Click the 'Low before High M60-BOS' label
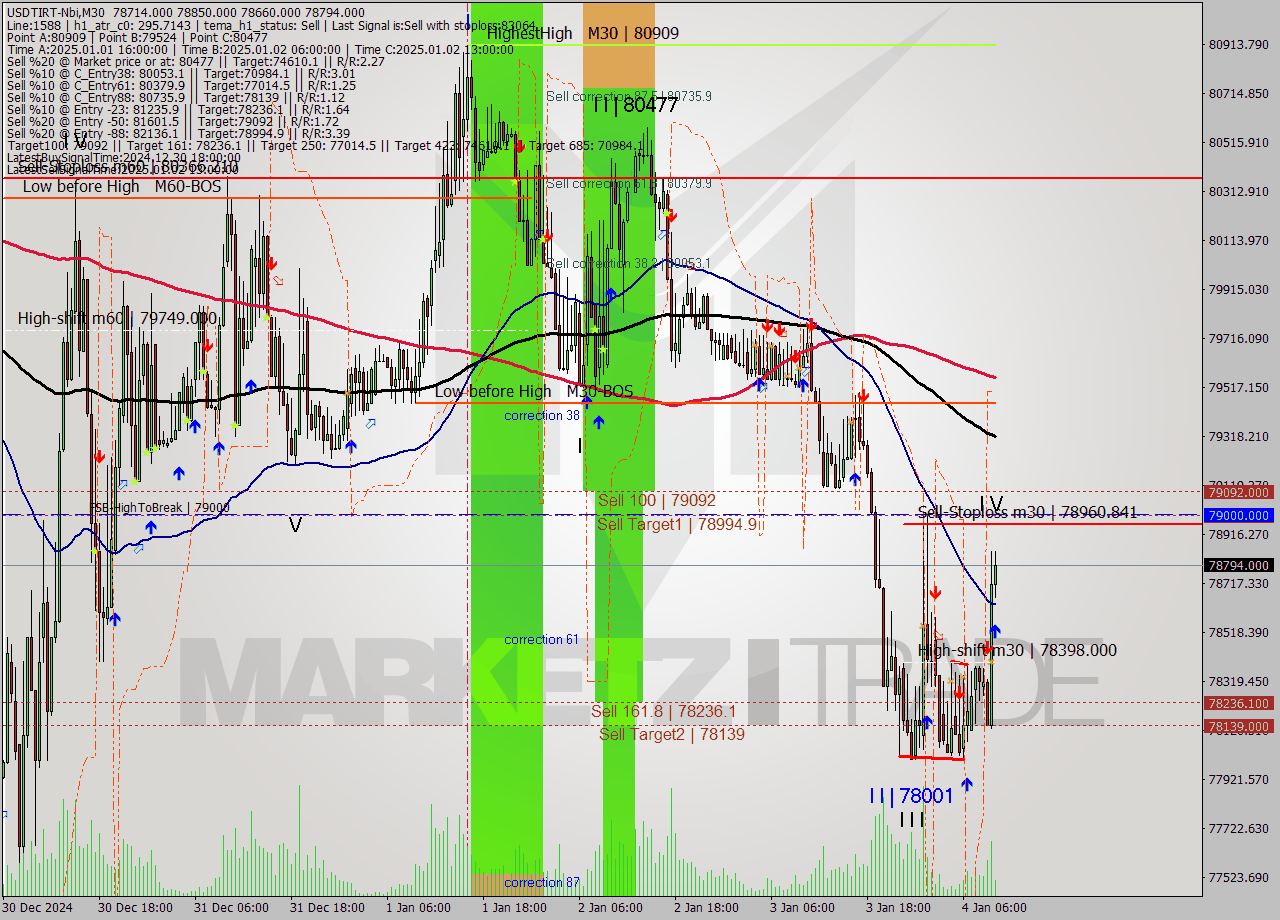Viewport: 1280px width, 920px height. click(x=122, y=186)
